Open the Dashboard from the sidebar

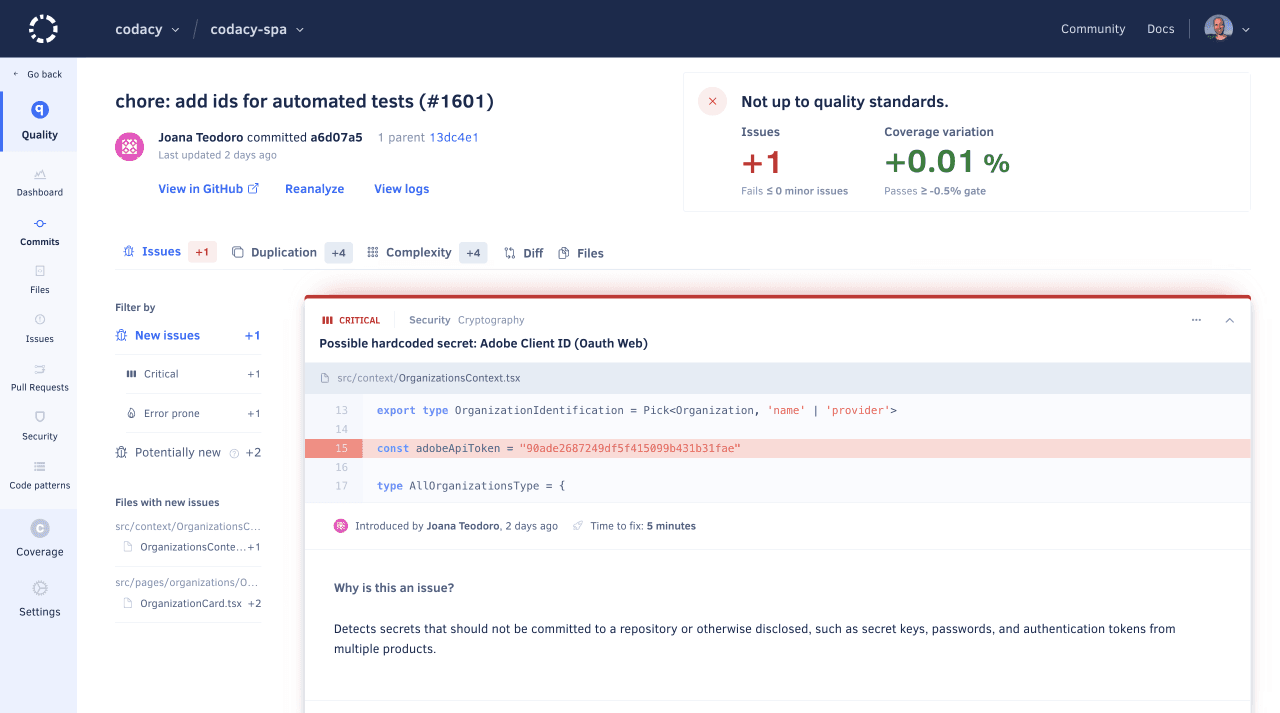tap(39, 183)
